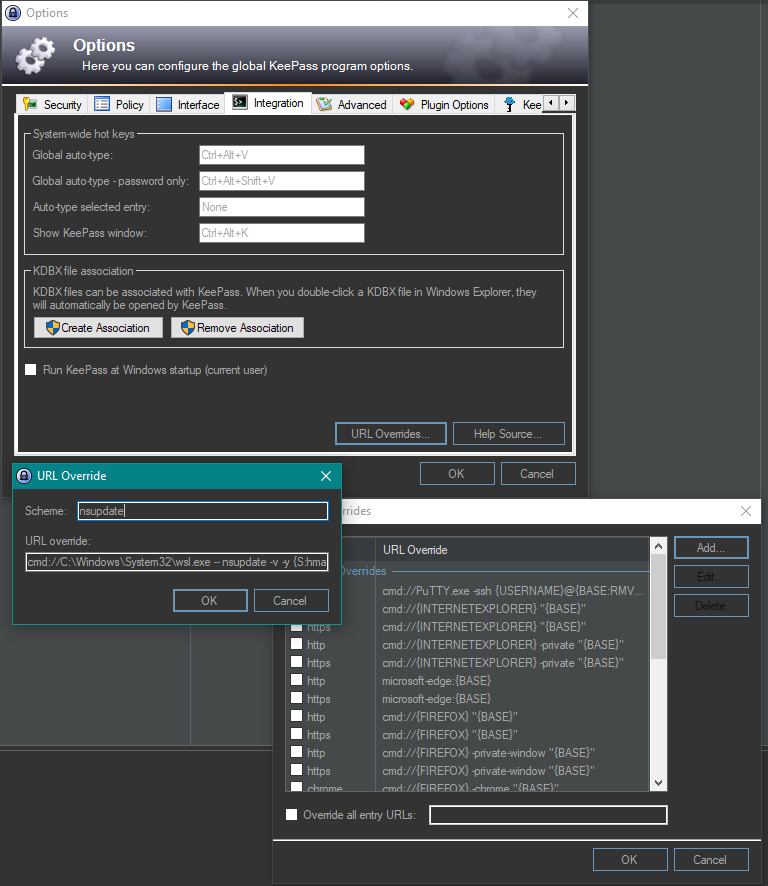Enable the http microsoft-edge override
Screen dimensions: 768x886
pyautogui.click(x=296, y=680)
